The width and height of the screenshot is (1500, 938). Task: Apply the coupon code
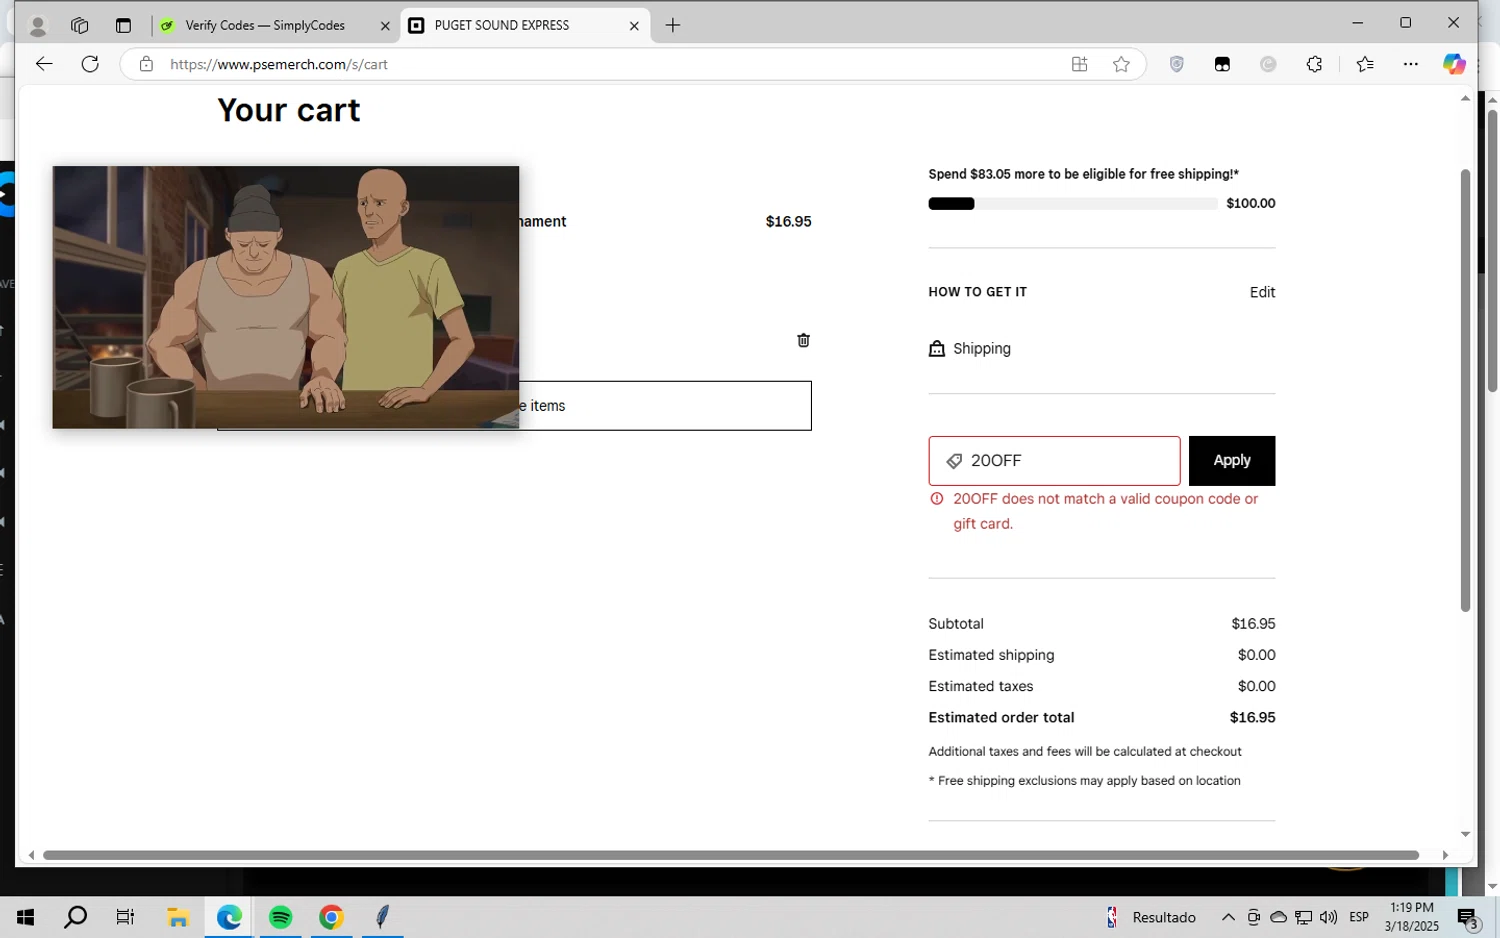1232,461
